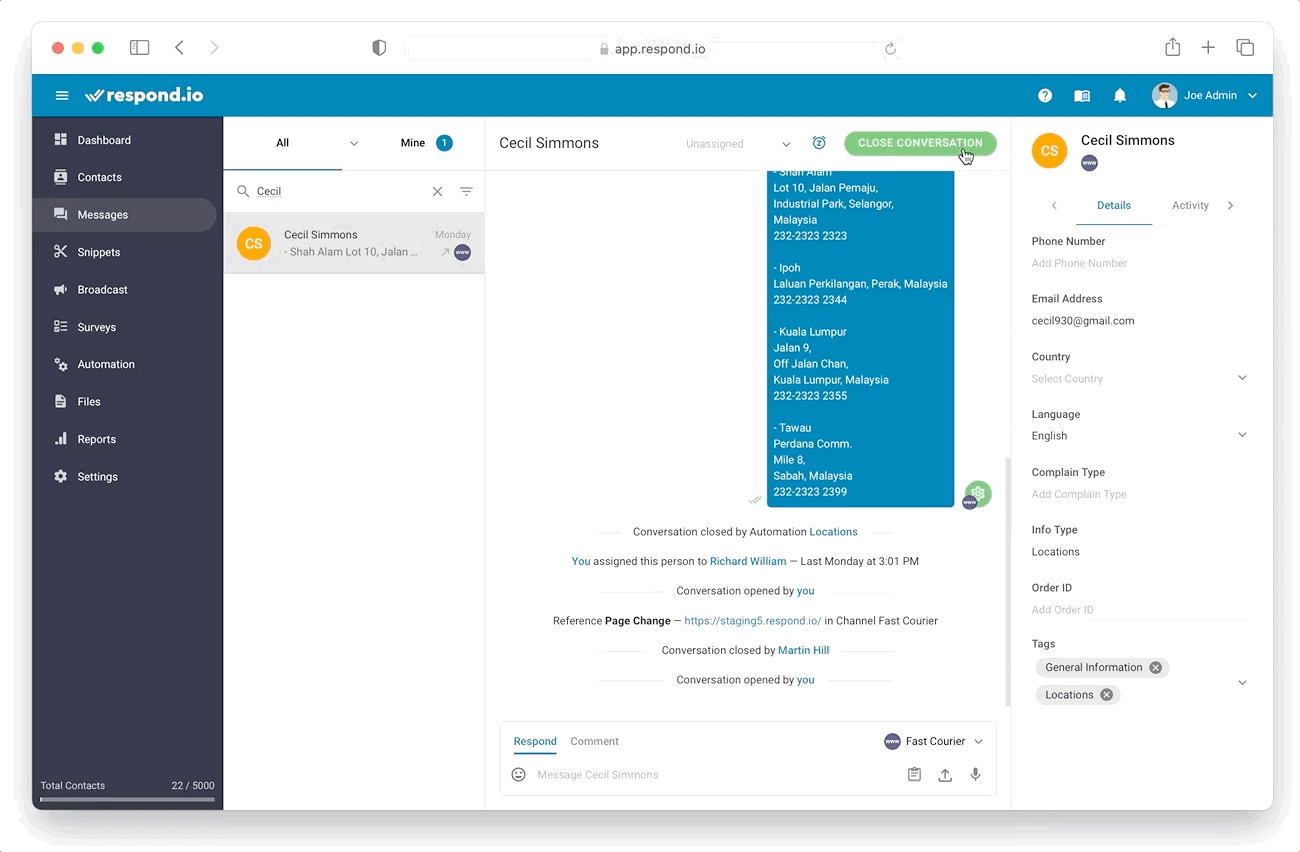1300x852 pixels.
Task: Click the search magnifier icon
Action: click(243, 191)
